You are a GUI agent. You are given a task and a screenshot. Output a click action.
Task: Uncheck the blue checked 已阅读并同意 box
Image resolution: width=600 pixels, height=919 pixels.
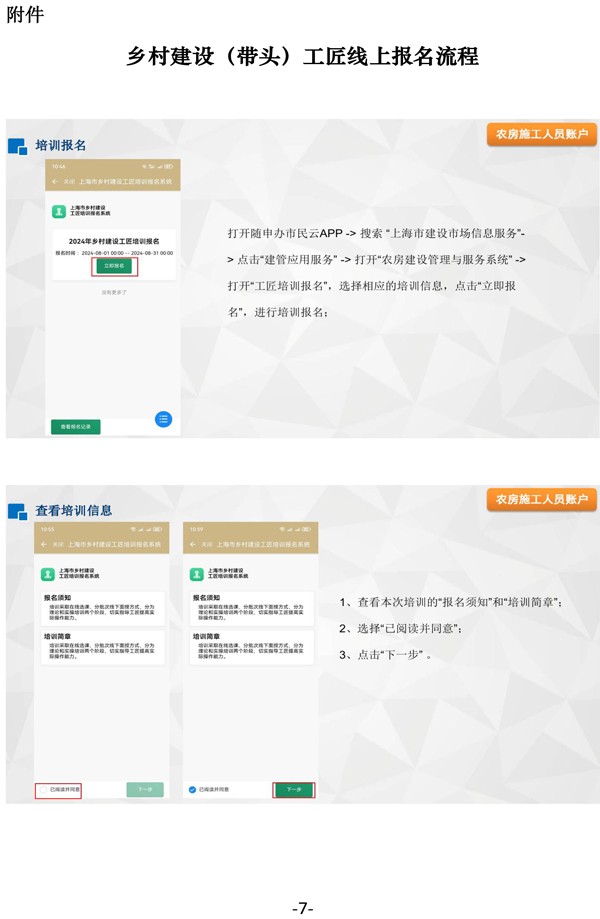tap(192, 789)
